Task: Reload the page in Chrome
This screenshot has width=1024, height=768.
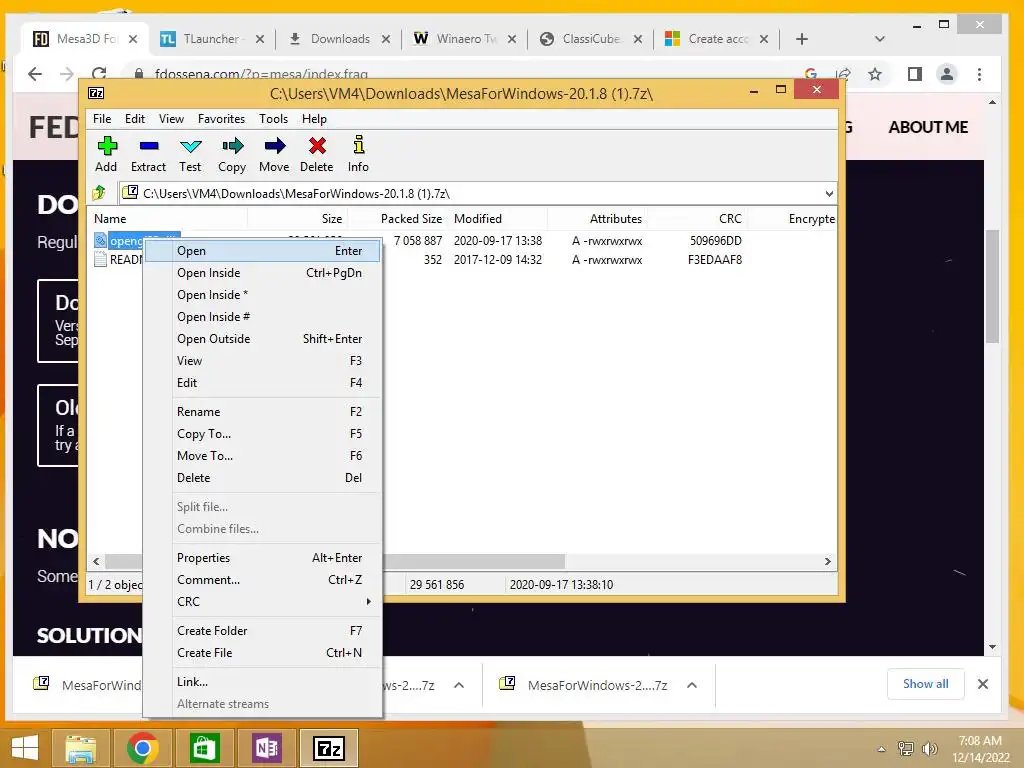Action: pyautogui.click(x=99, y=74)
